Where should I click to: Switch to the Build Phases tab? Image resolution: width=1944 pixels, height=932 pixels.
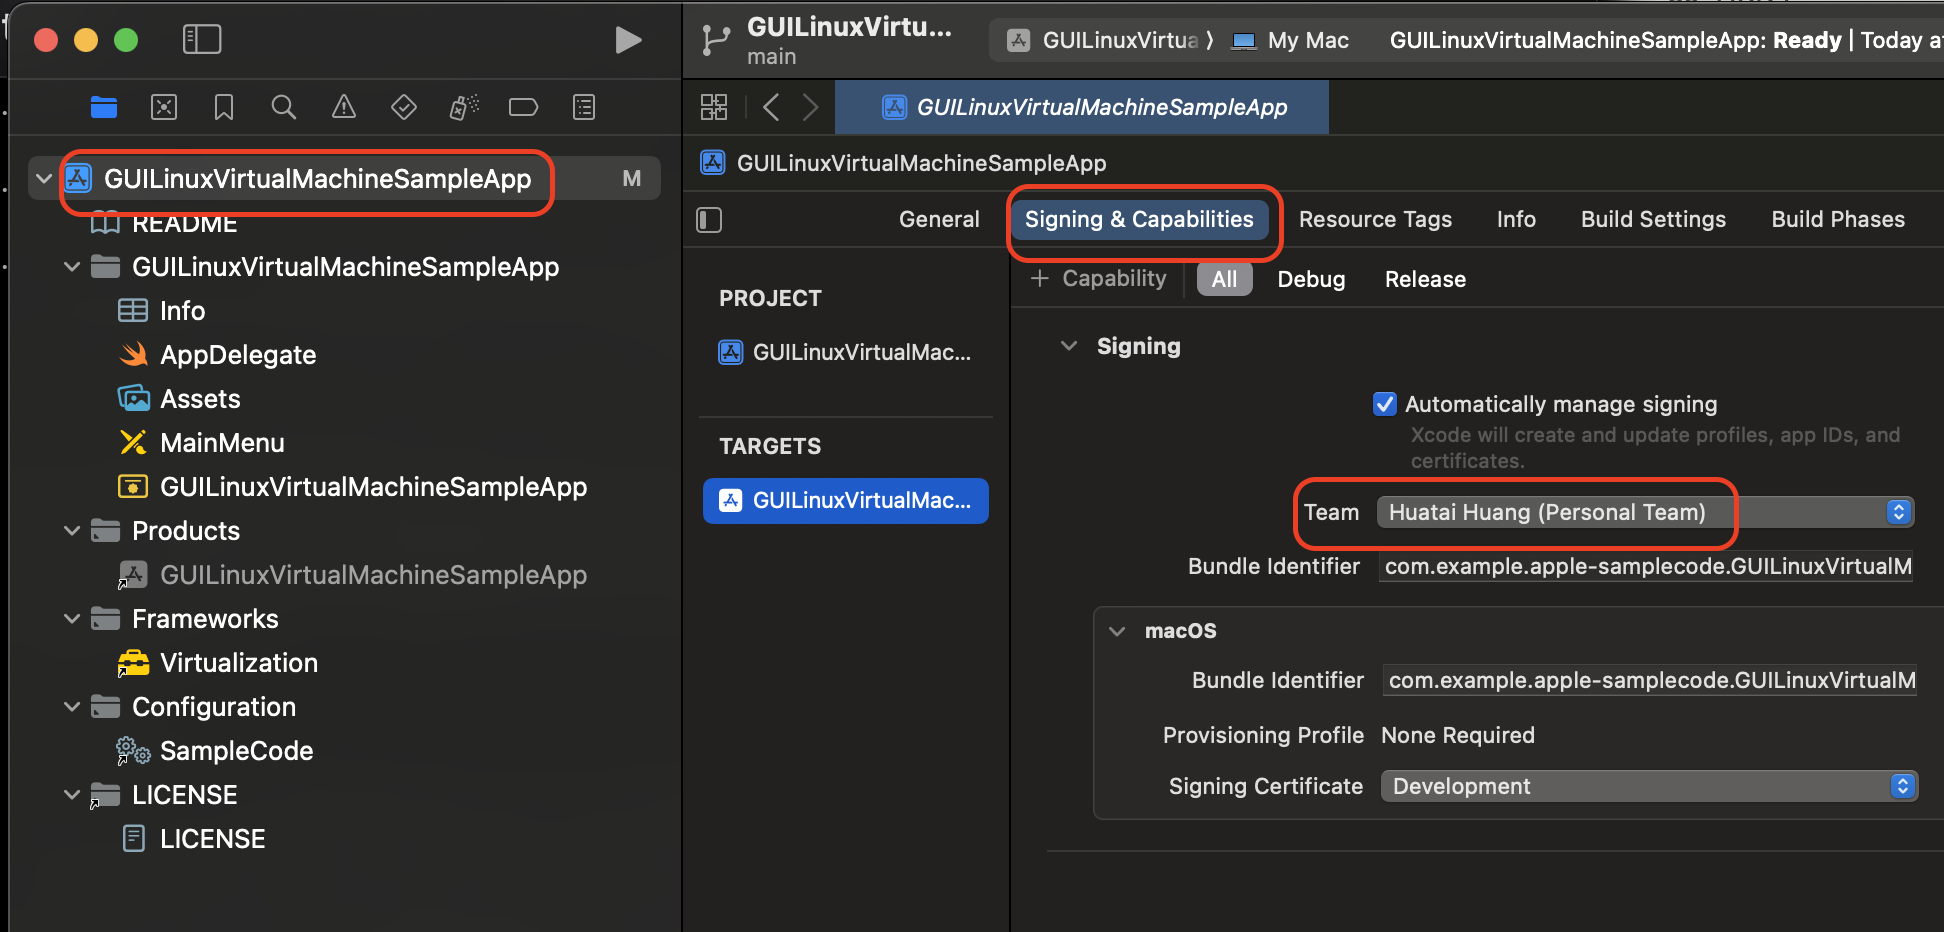click(1838, 219)
